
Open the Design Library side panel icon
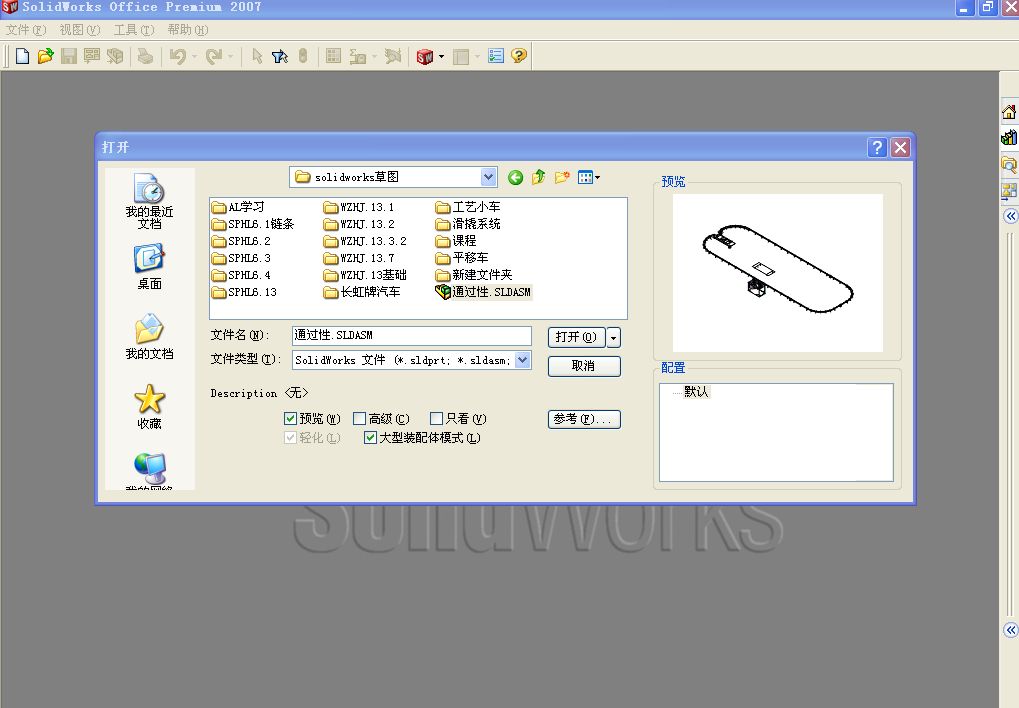coord(1009,138)
